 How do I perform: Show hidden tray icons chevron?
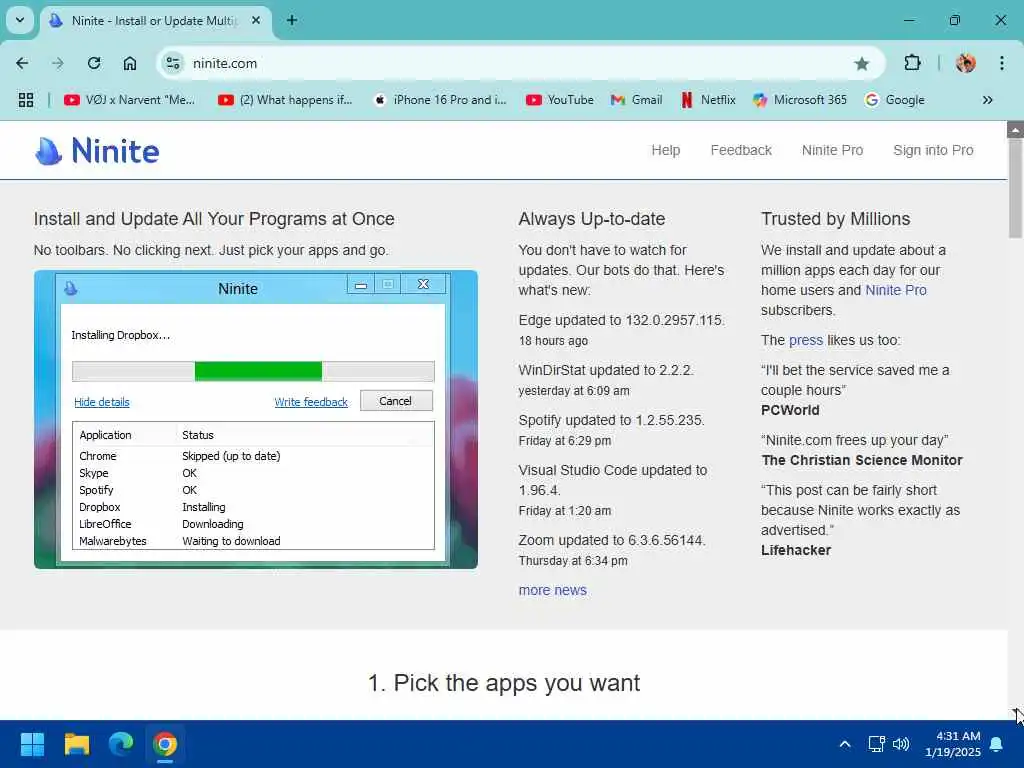point(844,744)
